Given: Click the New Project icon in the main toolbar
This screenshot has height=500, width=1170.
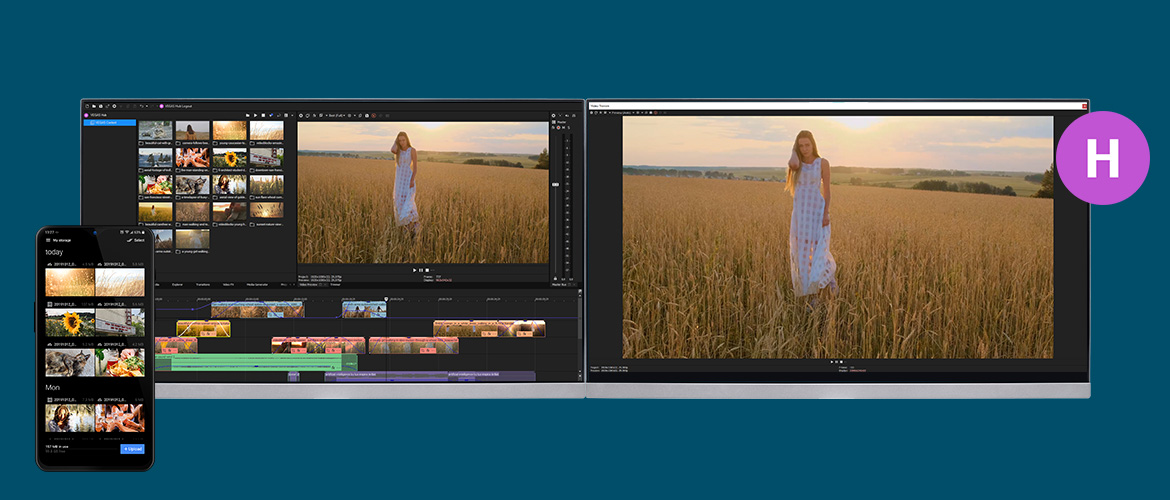Looking at the screenshot, I should [87, 105].
